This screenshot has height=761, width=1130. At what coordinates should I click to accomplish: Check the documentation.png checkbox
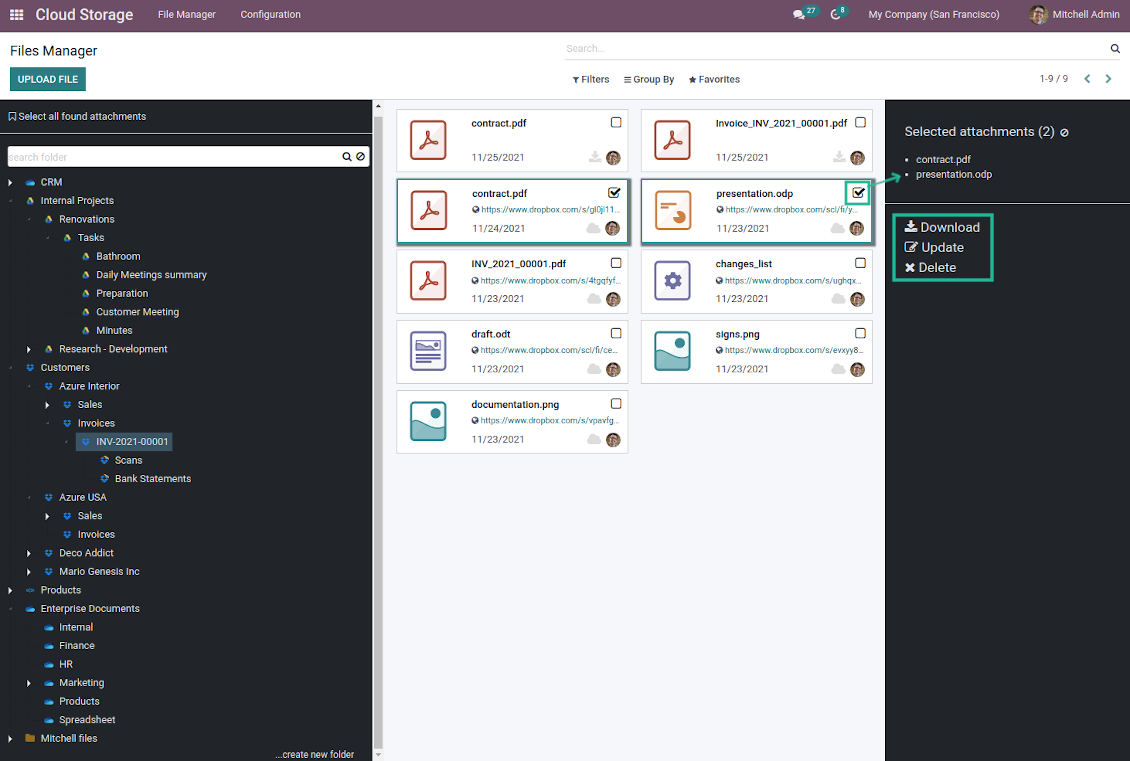615,404
